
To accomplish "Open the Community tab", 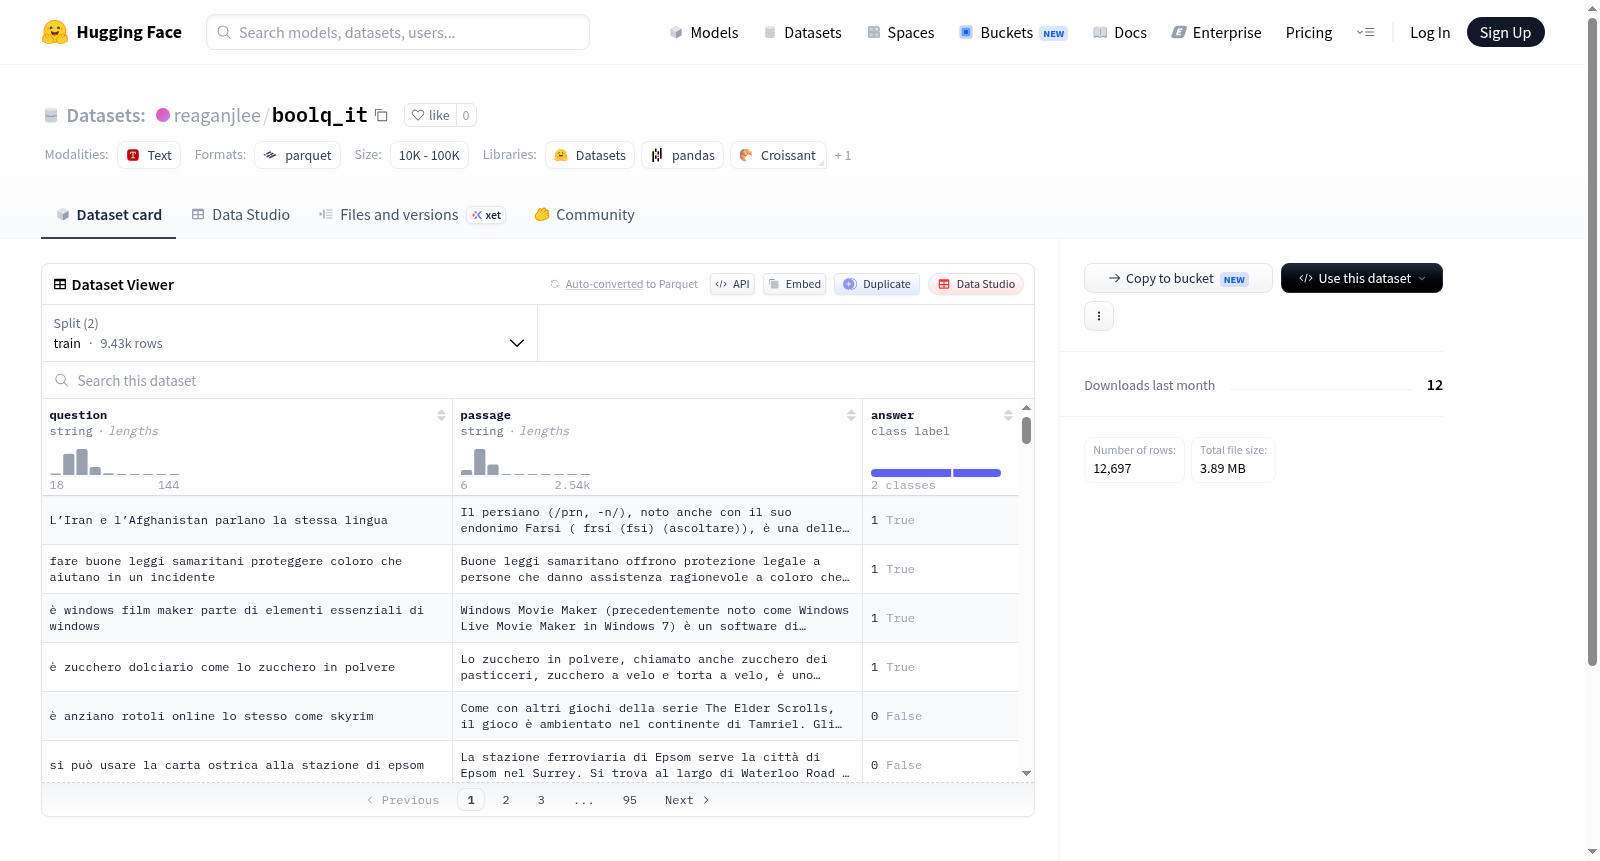I will click(585, 215).
